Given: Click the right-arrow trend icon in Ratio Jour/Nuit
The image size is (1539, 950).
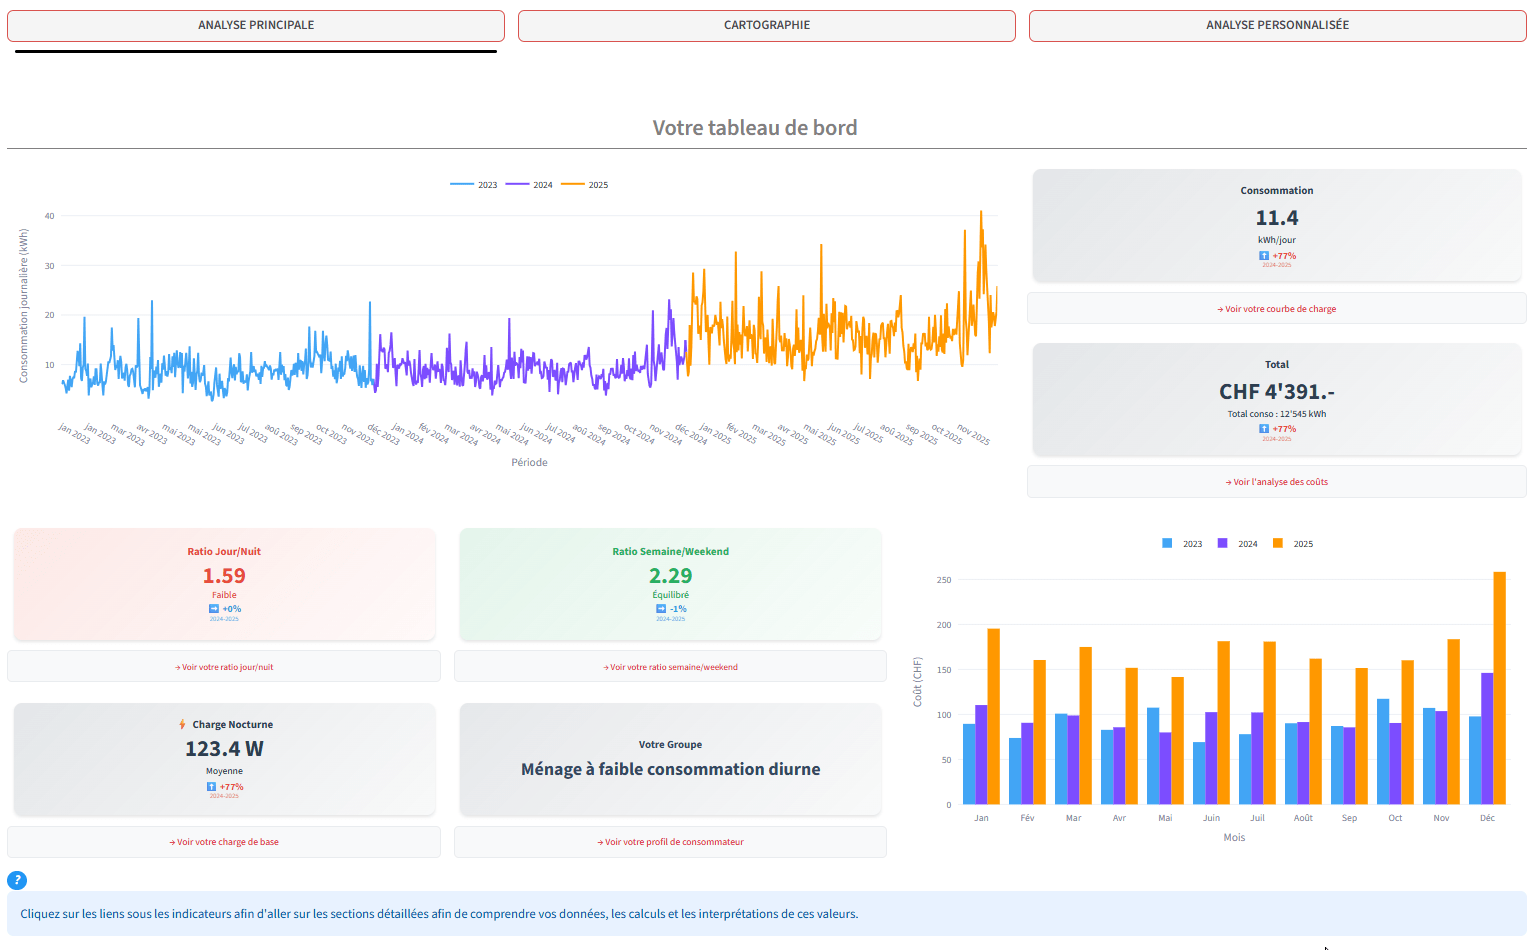Looking at the screenshot, I should click(x=213, y=609).
